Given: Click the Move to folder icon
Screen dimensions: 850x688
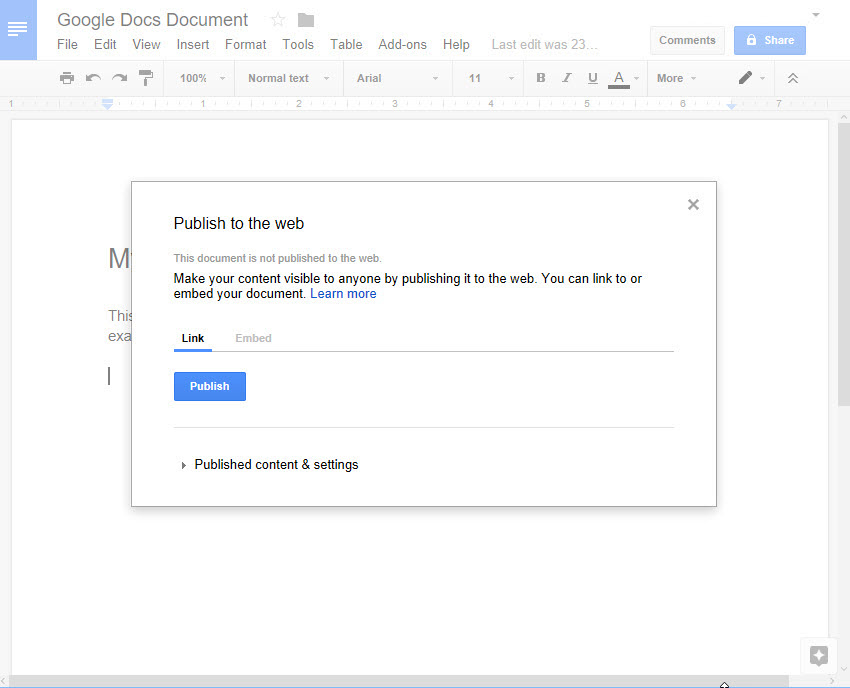Looking at the screenshot, I should click(305, 18).
